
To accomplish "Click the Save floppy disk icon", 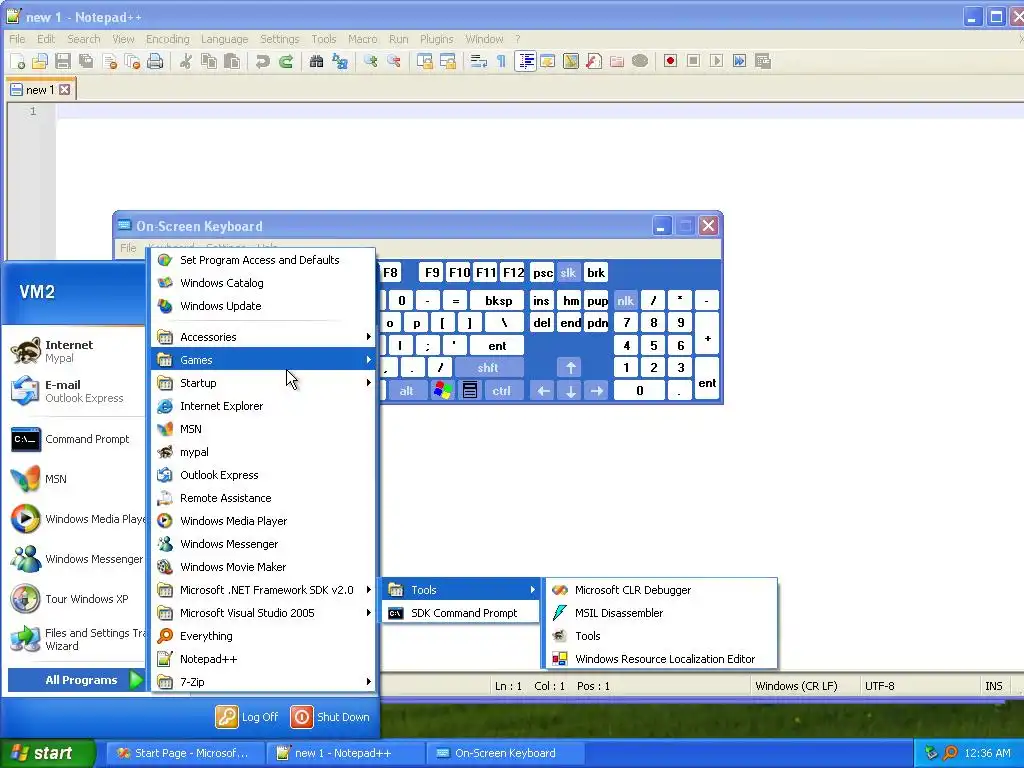I will (63, 61).
